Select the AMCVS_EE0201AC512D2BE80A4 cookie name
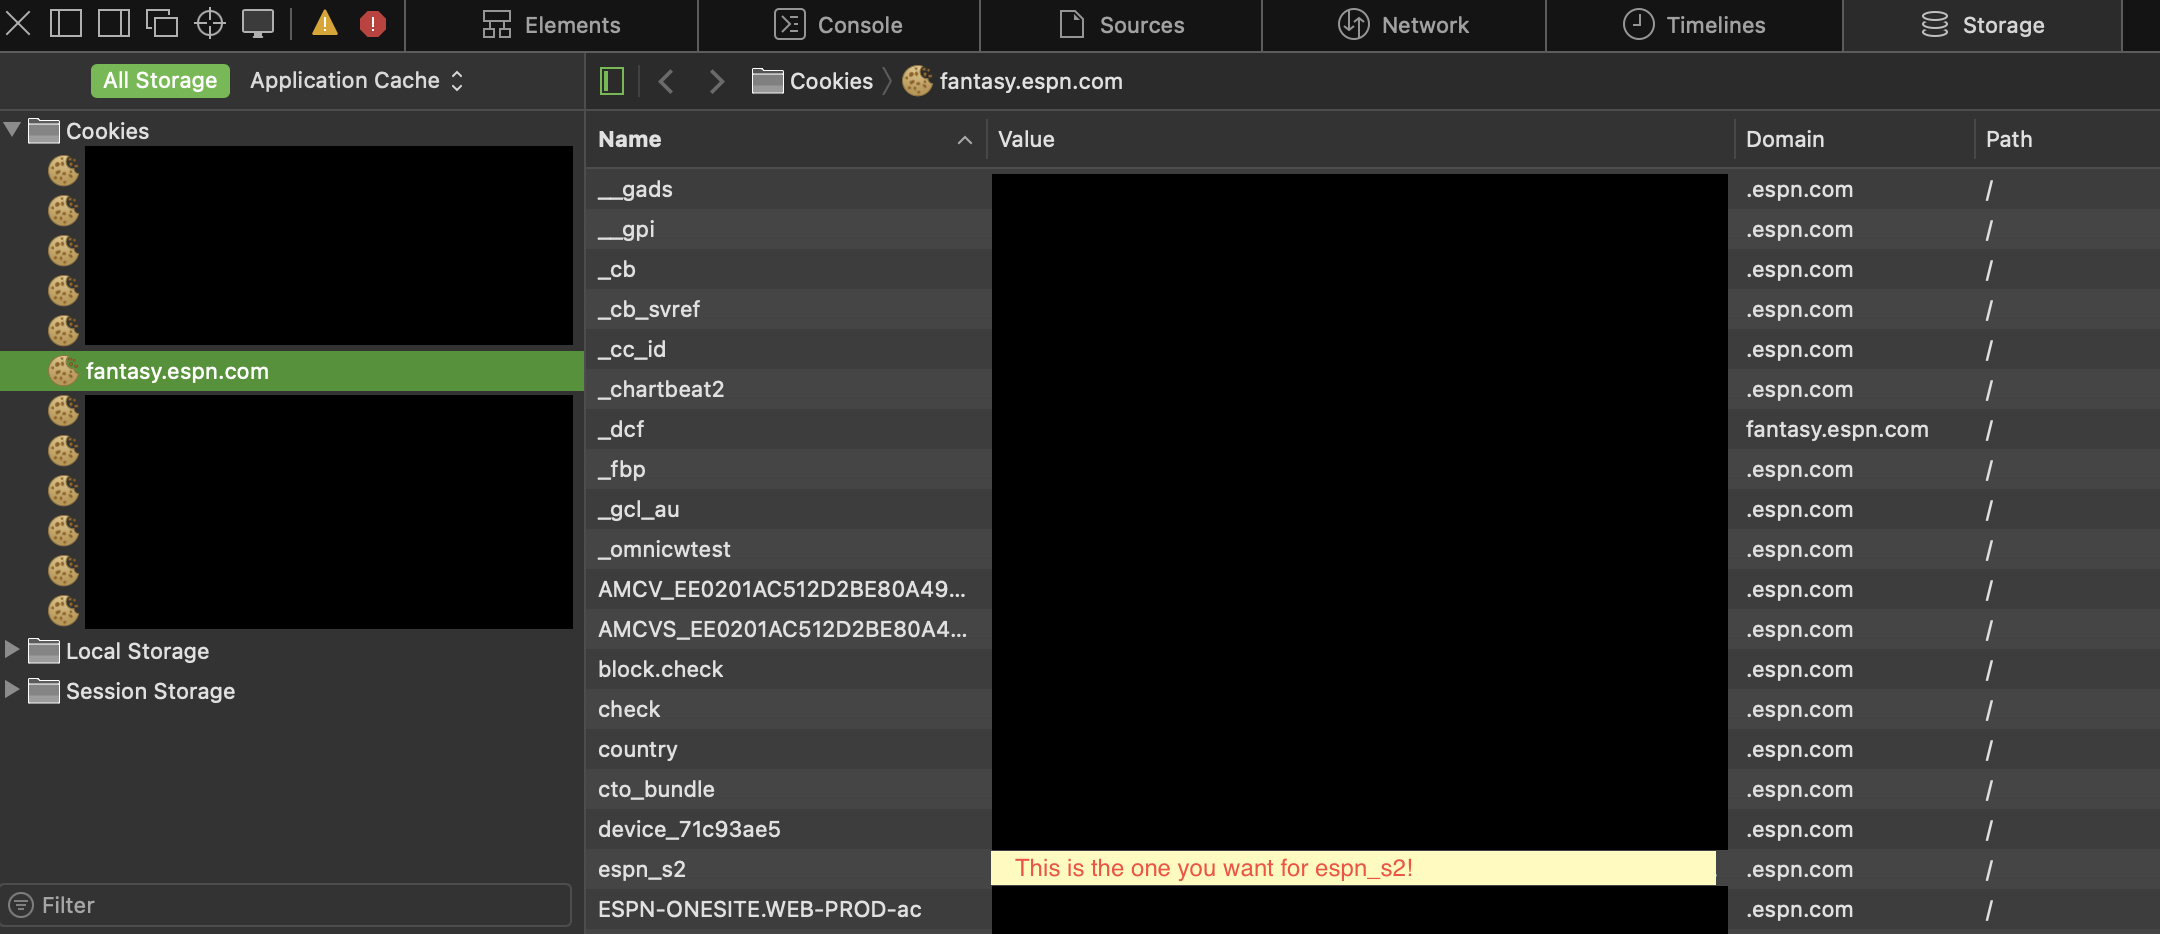 (x=783, y=629)
